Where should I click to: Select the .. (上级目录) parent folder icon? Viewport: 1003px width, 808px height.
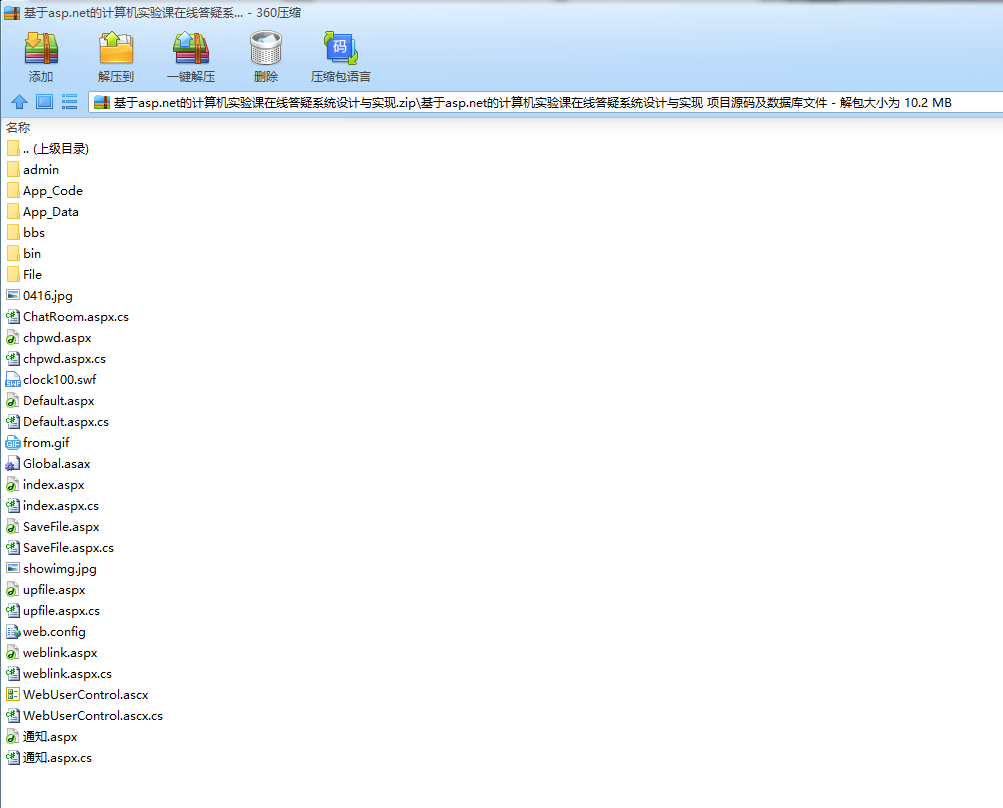[x=13, y=148]
